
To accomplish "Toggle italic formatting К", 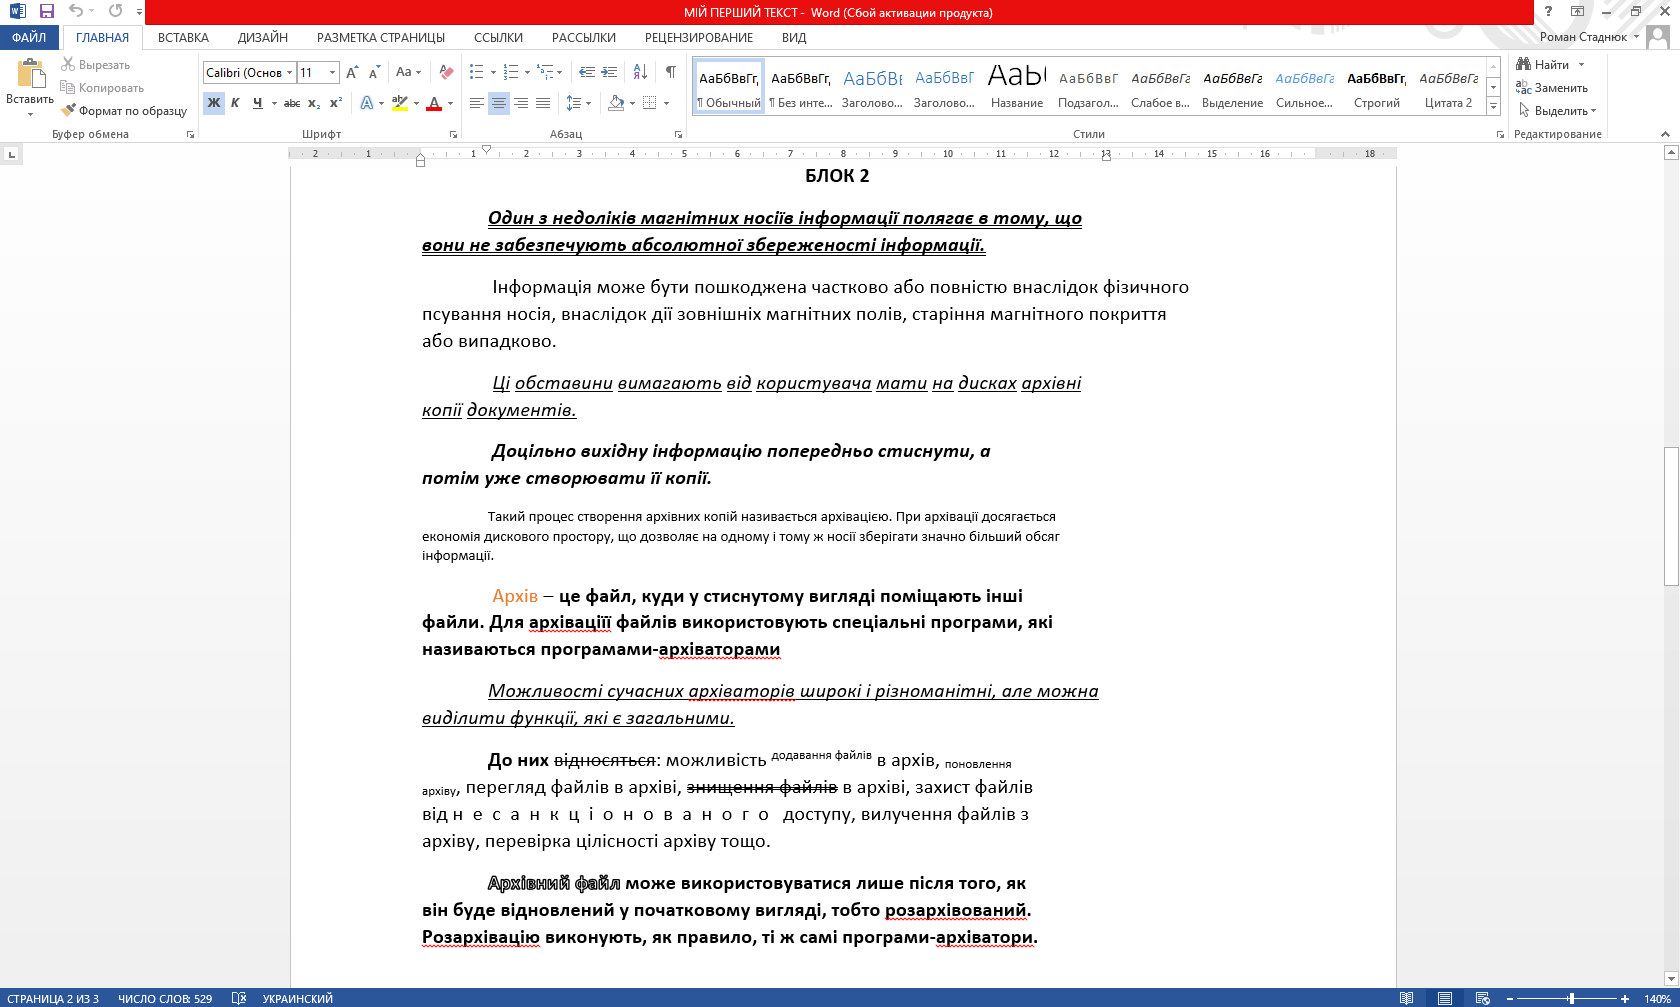I will pos(236,103).
